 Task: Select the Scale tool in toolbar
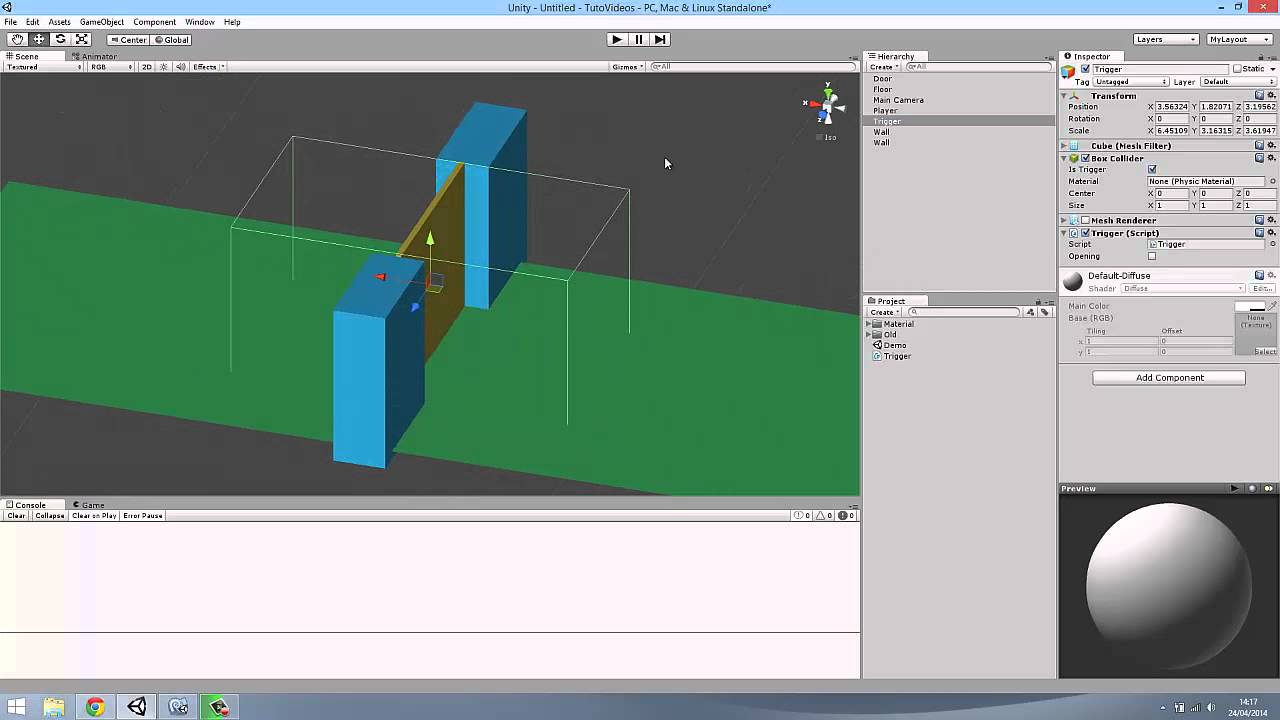pos(82,39)
